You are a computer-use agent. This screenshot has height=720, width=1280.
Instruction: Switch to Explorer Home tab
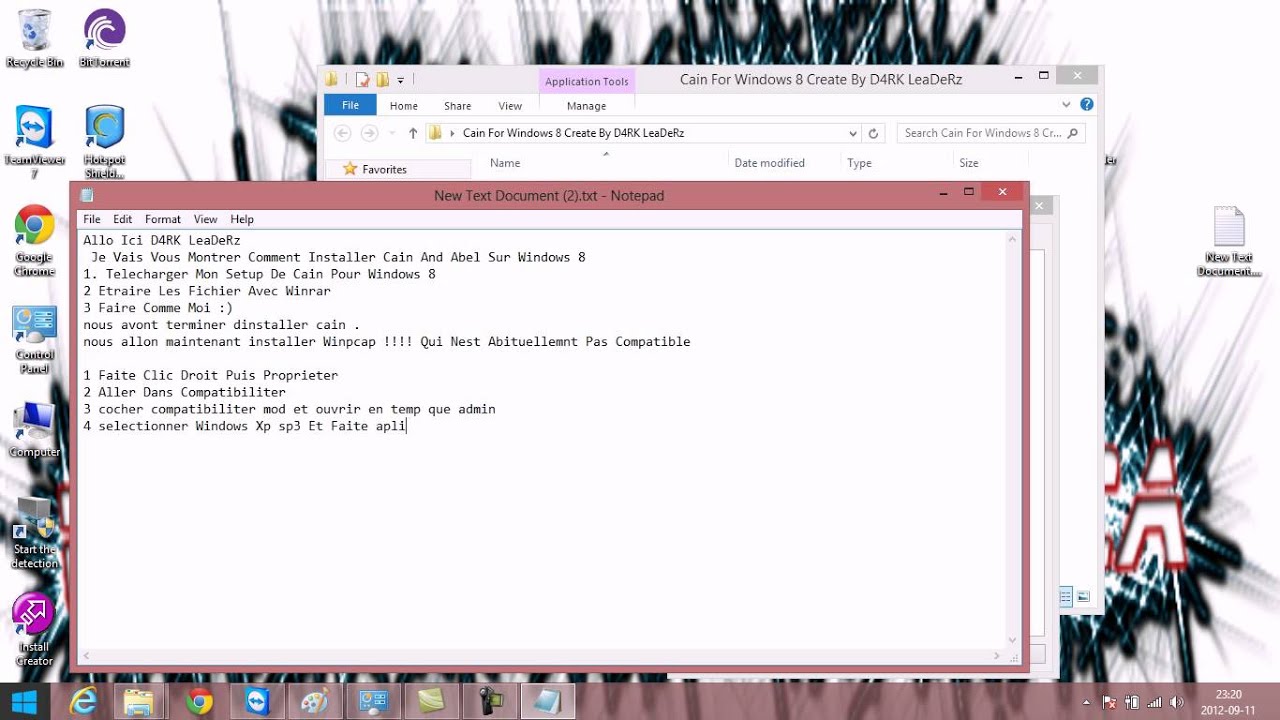point(404,105)
